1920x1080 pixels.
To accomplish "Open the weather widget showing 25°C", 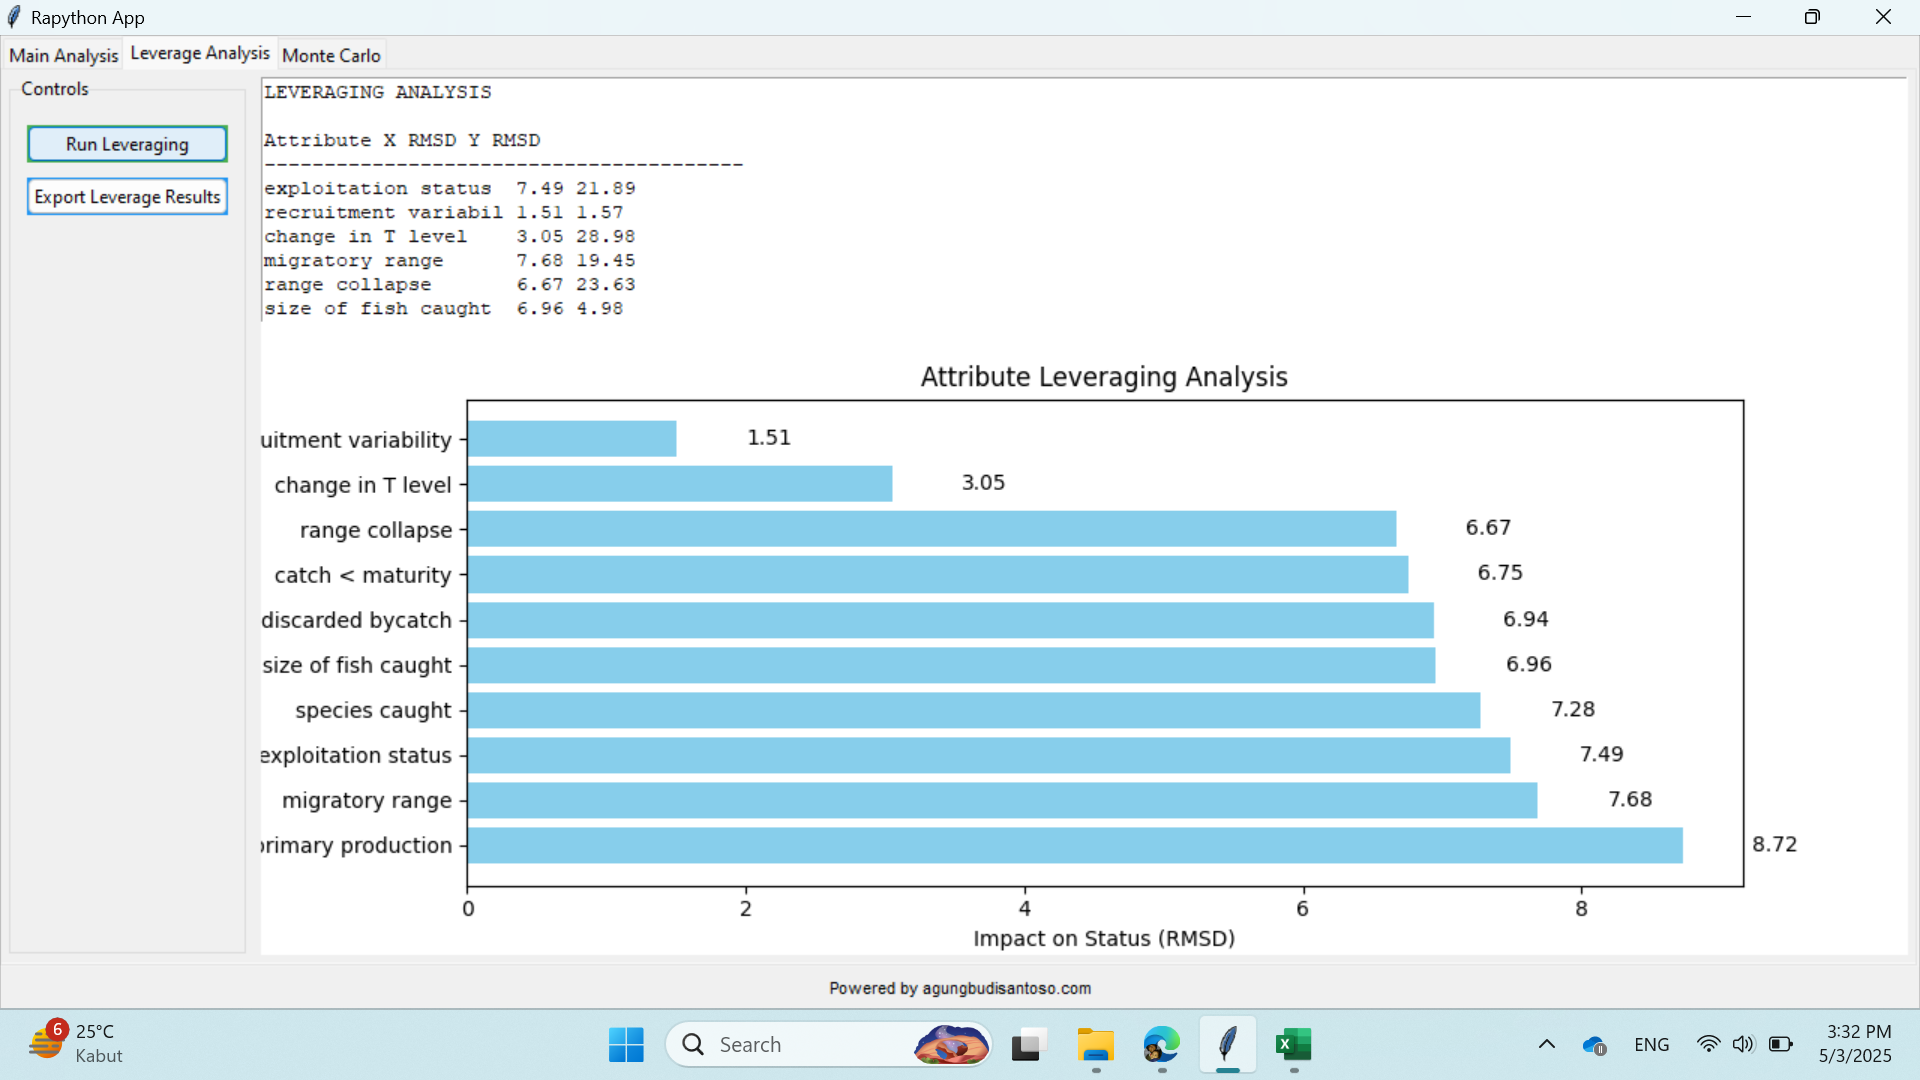I will (78, 1044).
